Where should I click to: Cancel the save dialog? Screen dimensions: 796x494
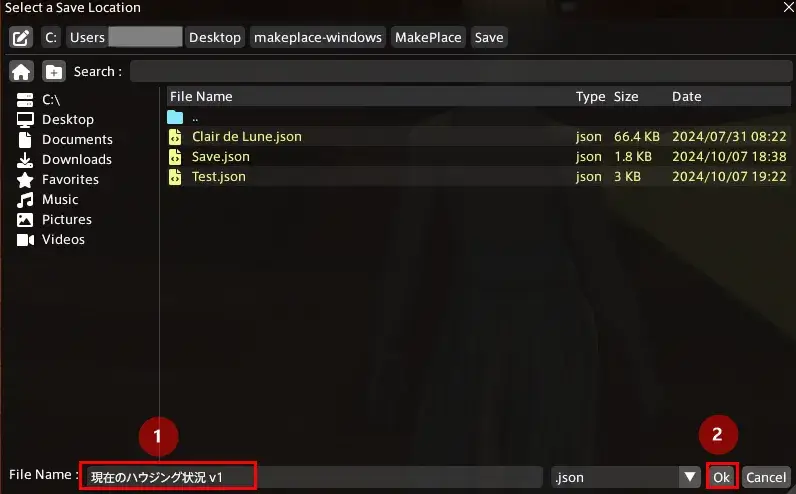(766, 477)
